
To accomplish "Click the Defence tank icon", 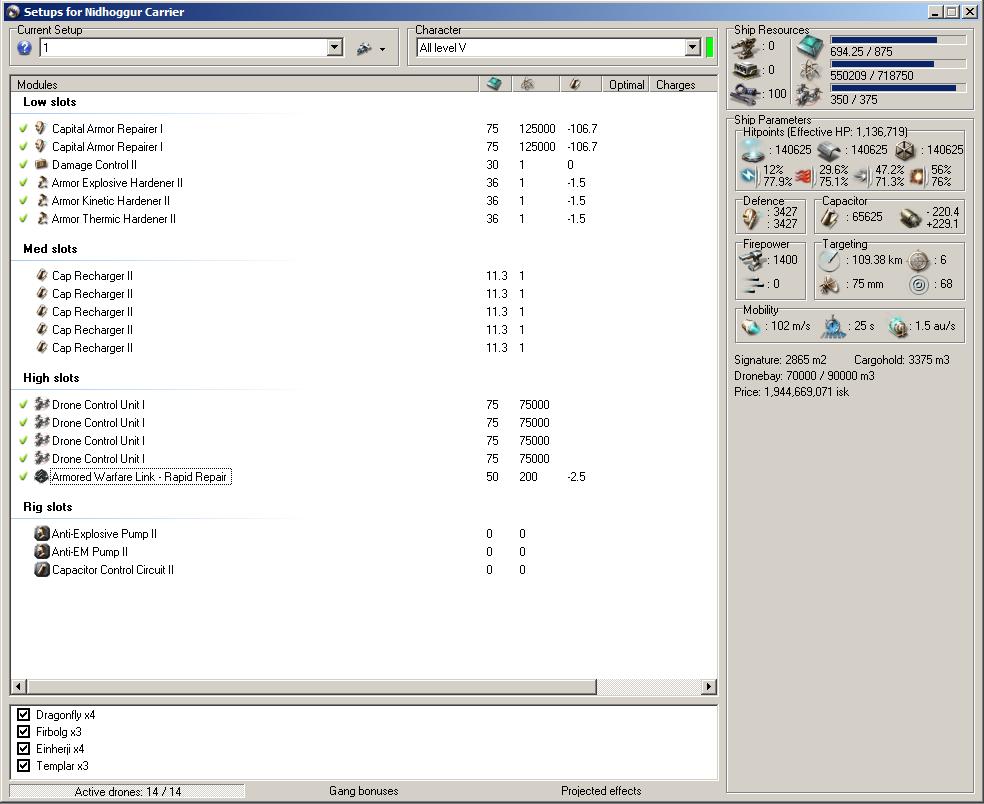I will click(751, 218).
